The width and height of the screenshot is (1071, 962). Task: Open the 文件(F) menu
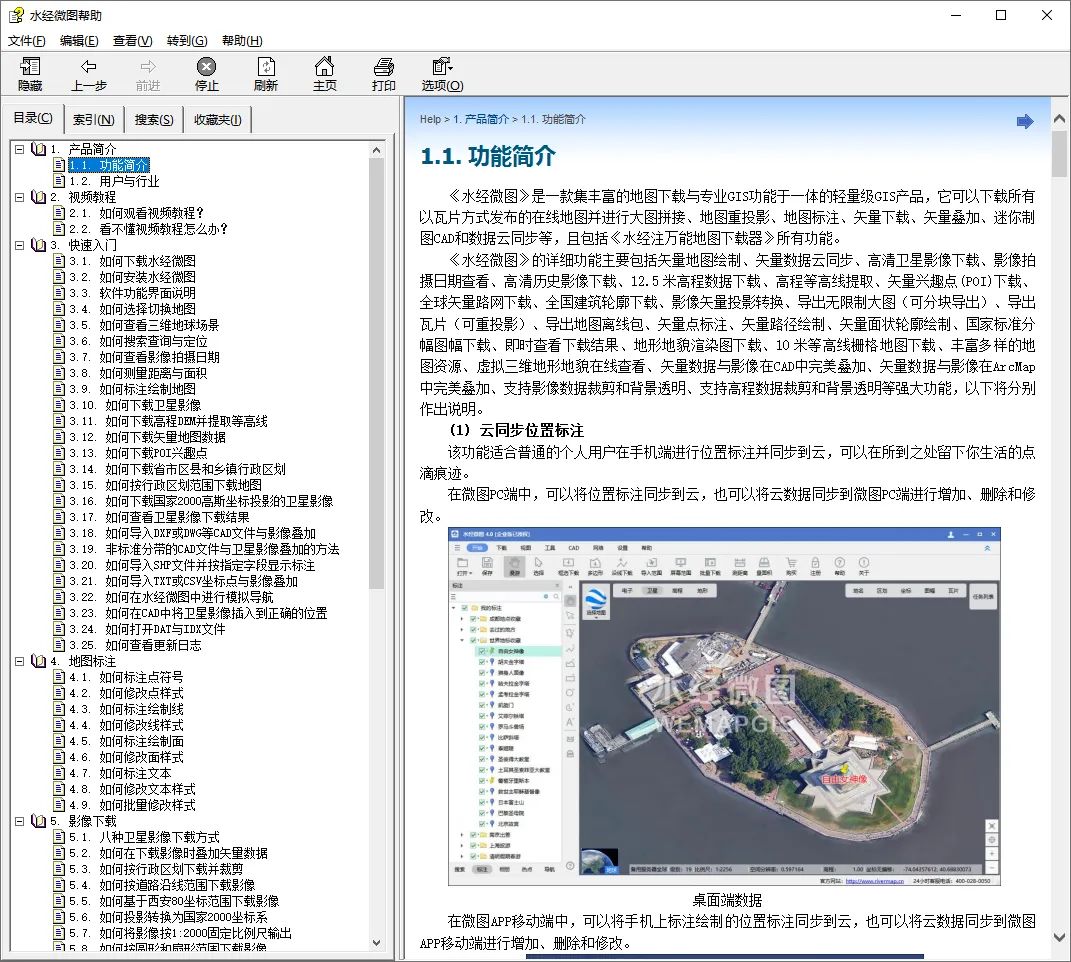(27, 40)
